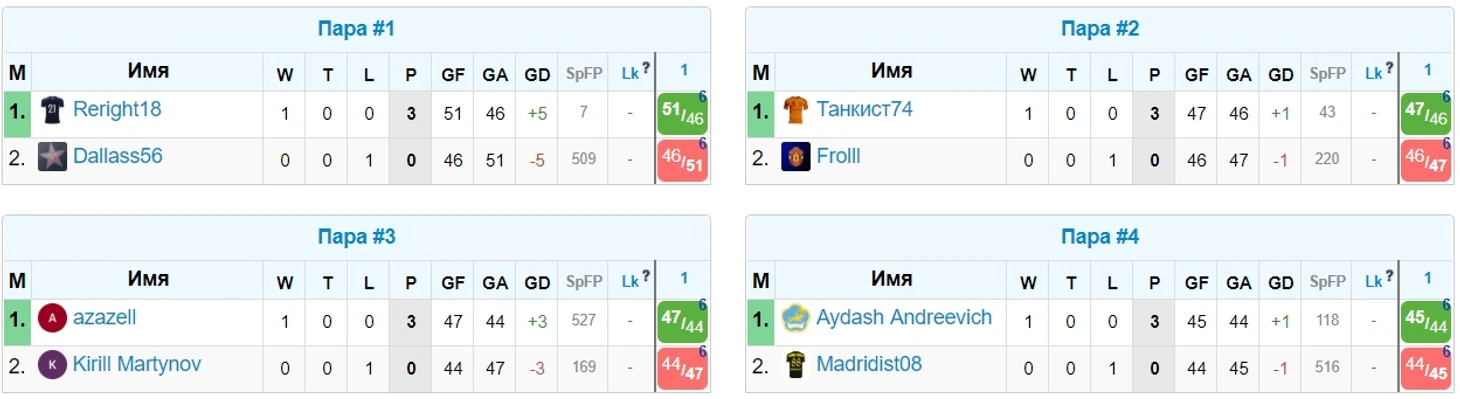Open the Пара #4 header link

pos(1100,237)
